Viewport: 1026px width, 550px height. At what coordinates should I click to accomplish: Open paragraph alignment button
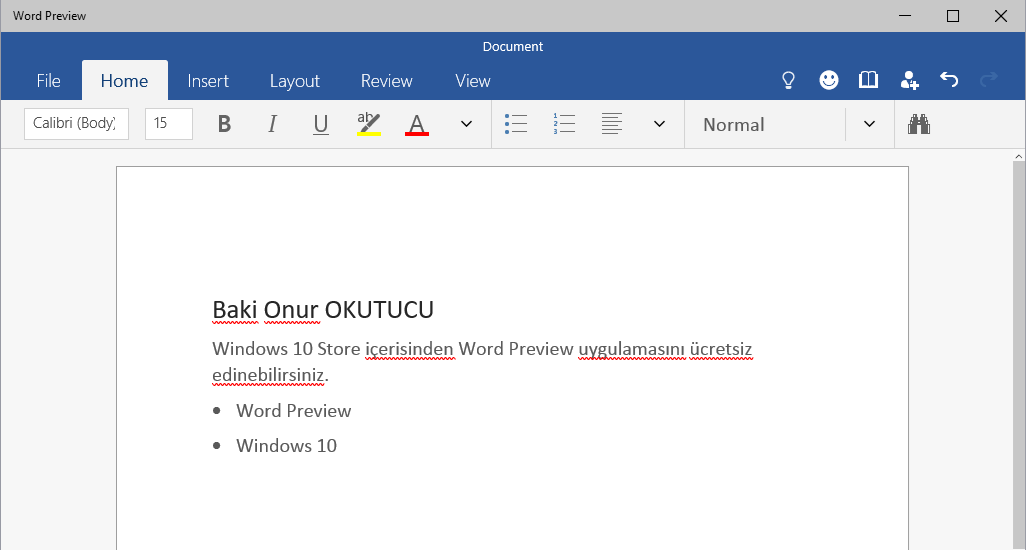click(x=612, y=124)
